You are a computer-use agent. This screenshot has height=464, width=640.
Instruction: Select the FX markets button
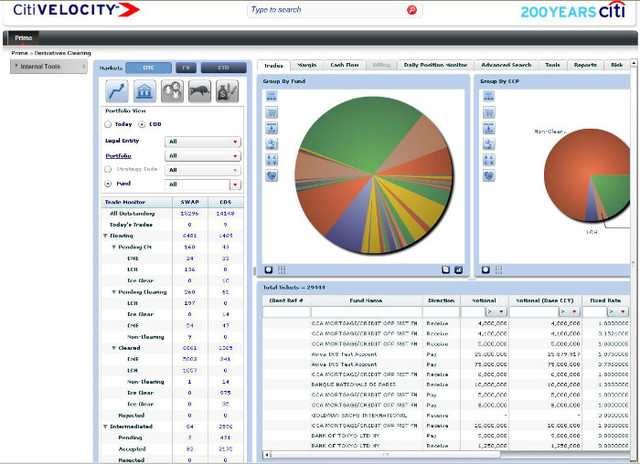[x=186, y=68]
